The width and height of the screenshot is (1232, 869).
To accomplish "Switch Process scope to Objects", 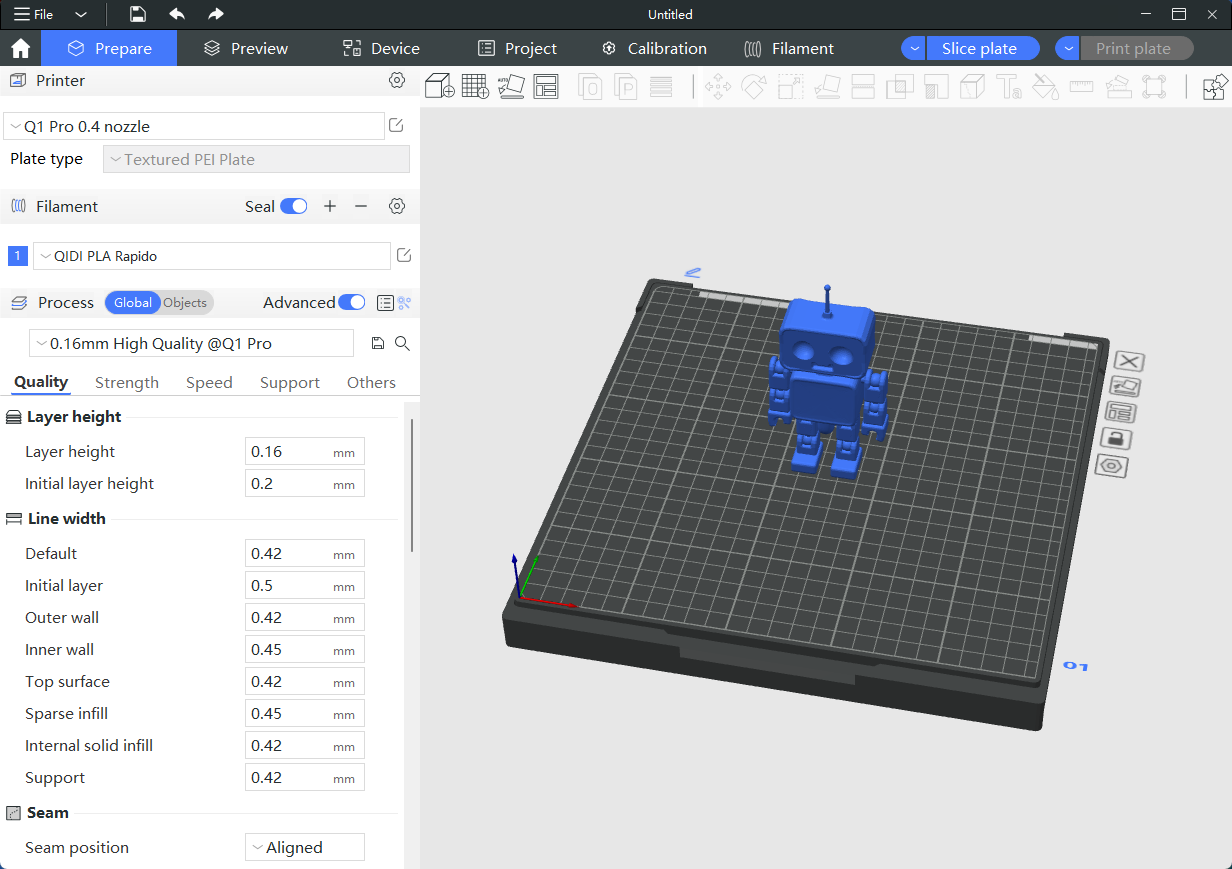I will (x=185, y=302).
